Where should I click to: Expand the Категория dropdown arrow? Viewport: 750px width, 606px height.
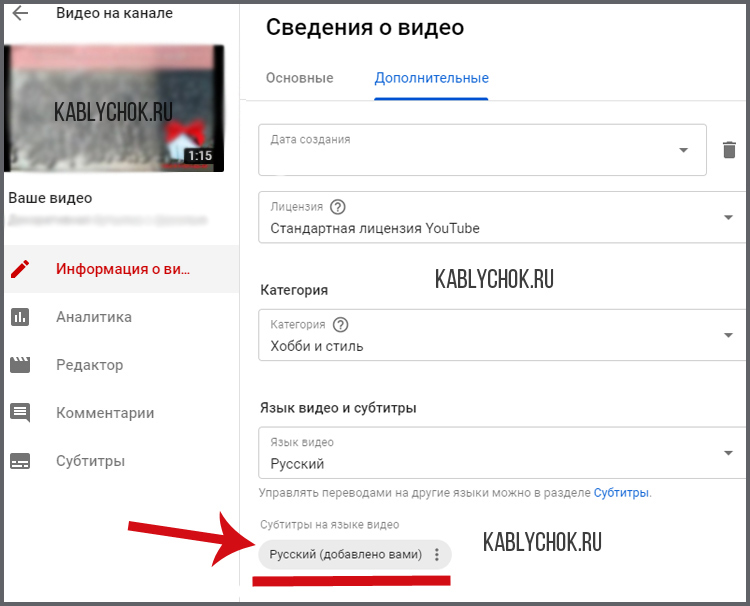728,335
